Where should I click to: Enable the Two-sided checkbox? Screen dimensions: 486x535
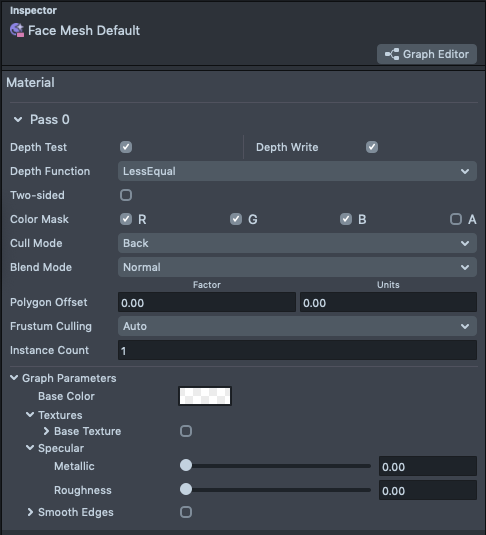(126, 195)
